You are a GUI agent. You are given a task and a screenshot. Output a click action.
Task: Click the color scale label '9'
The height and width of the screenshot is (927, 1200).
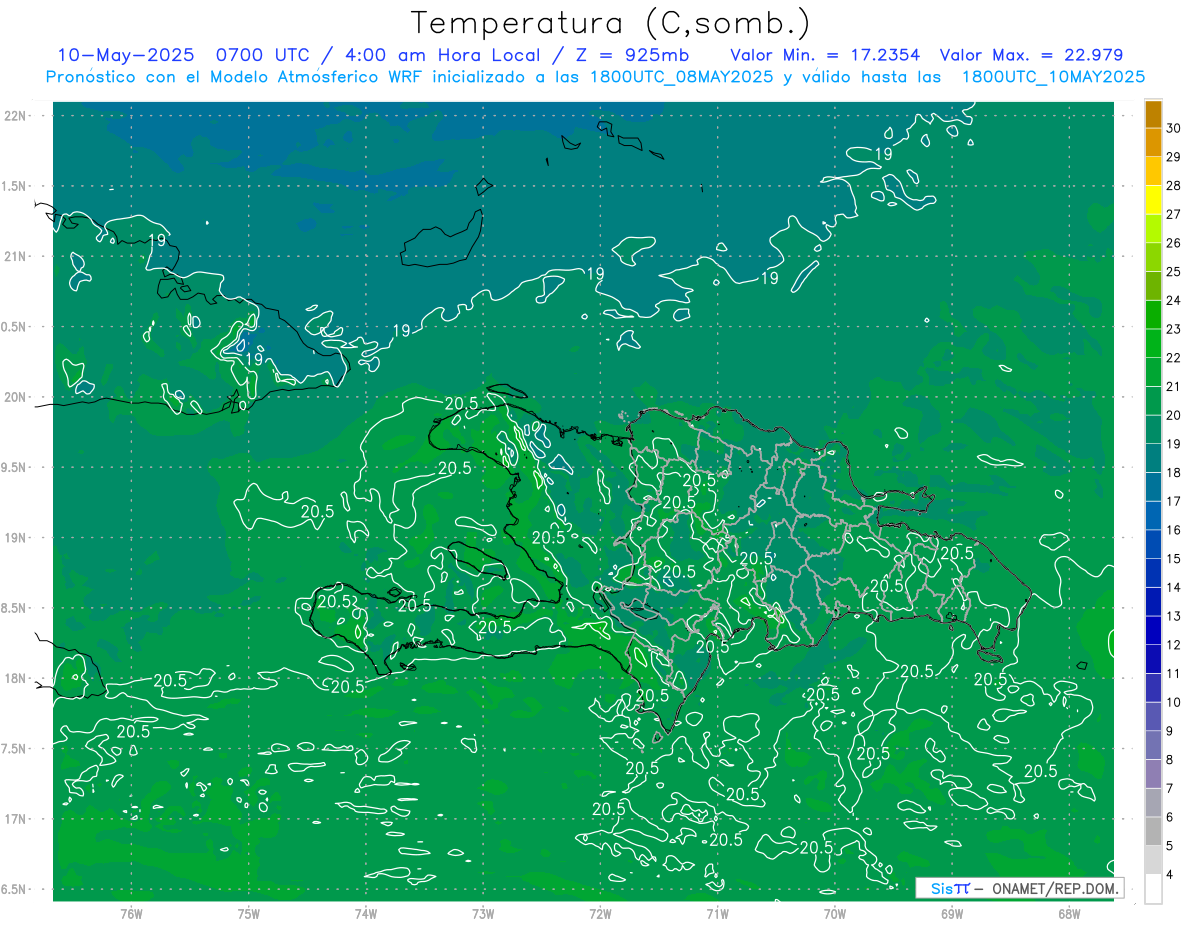coord(1170,731)
